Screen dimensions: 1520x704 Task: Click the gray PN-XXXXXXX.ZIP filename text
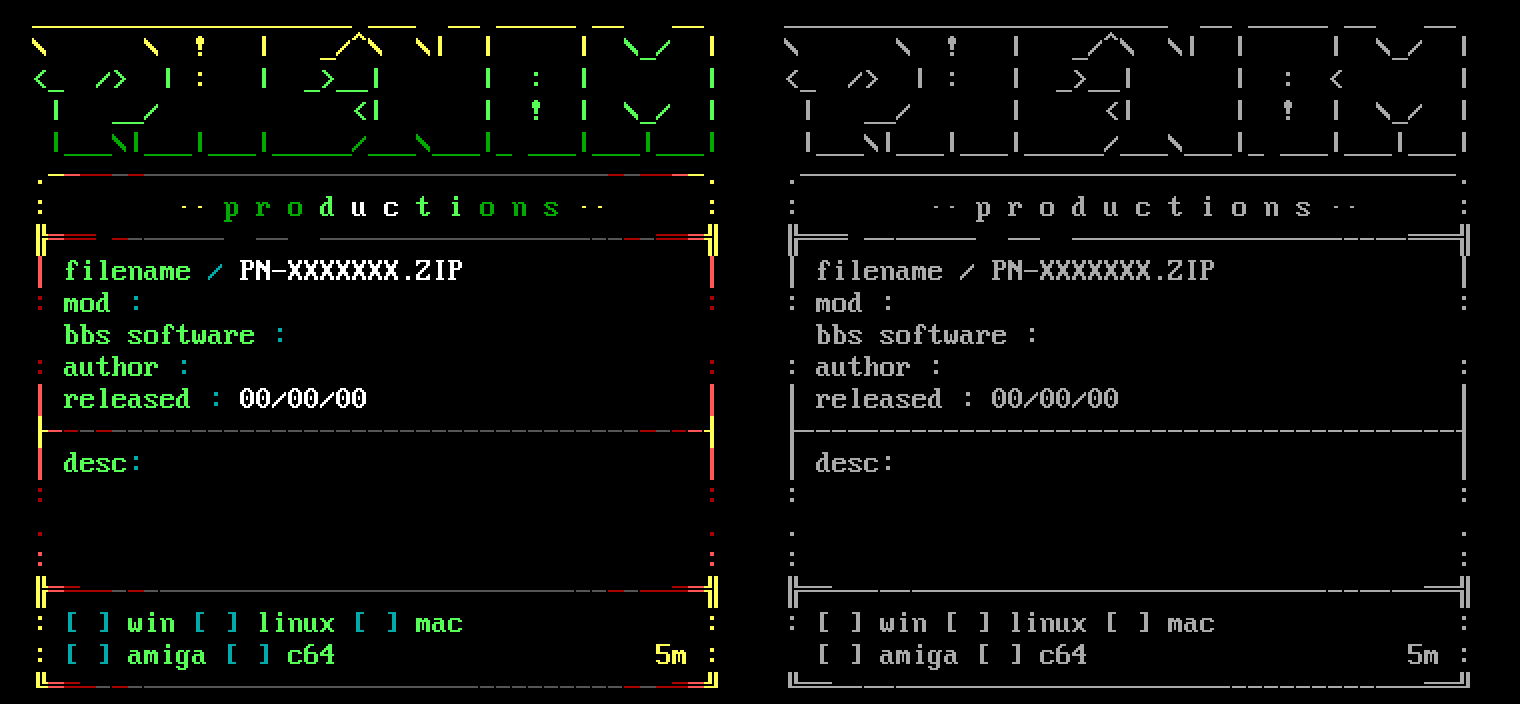point(1103,271)
